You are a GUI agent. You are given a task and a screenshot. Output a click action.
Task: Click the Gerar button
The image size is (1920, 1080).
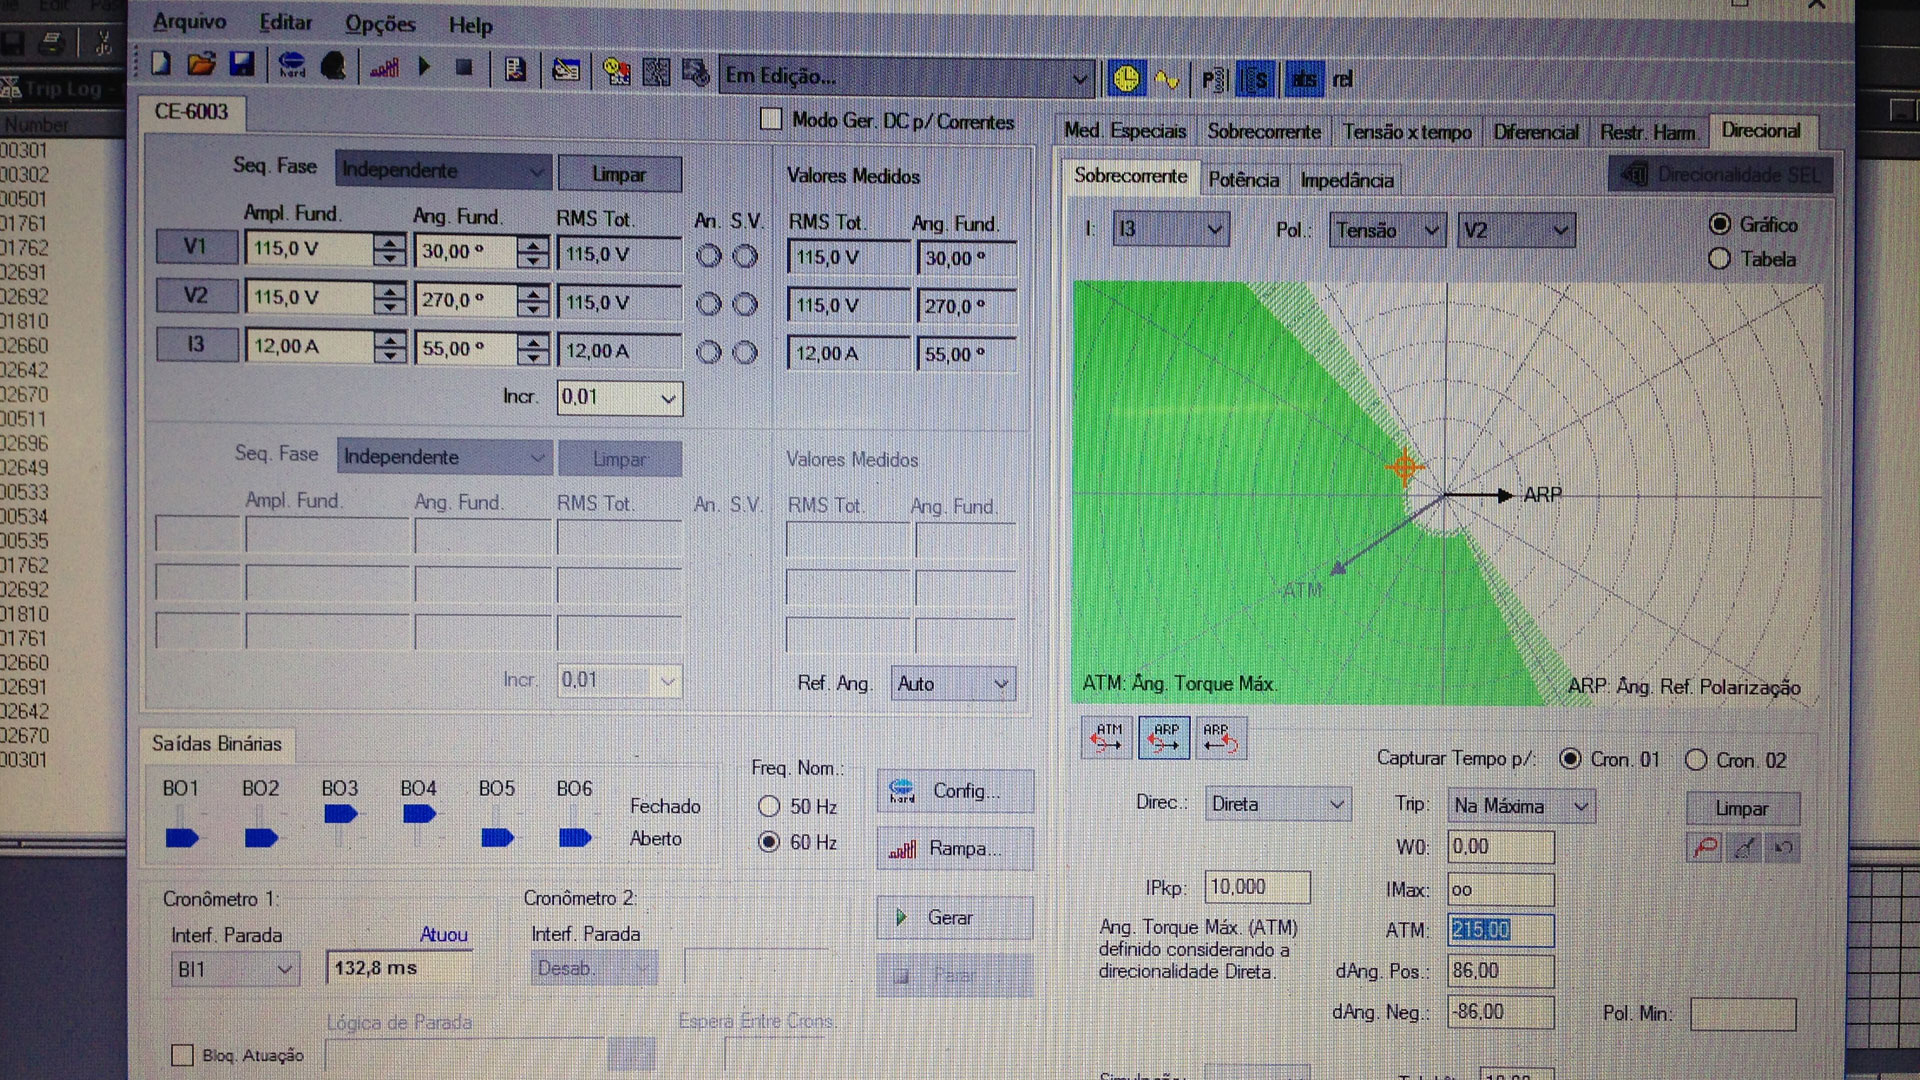pos(954,917)
